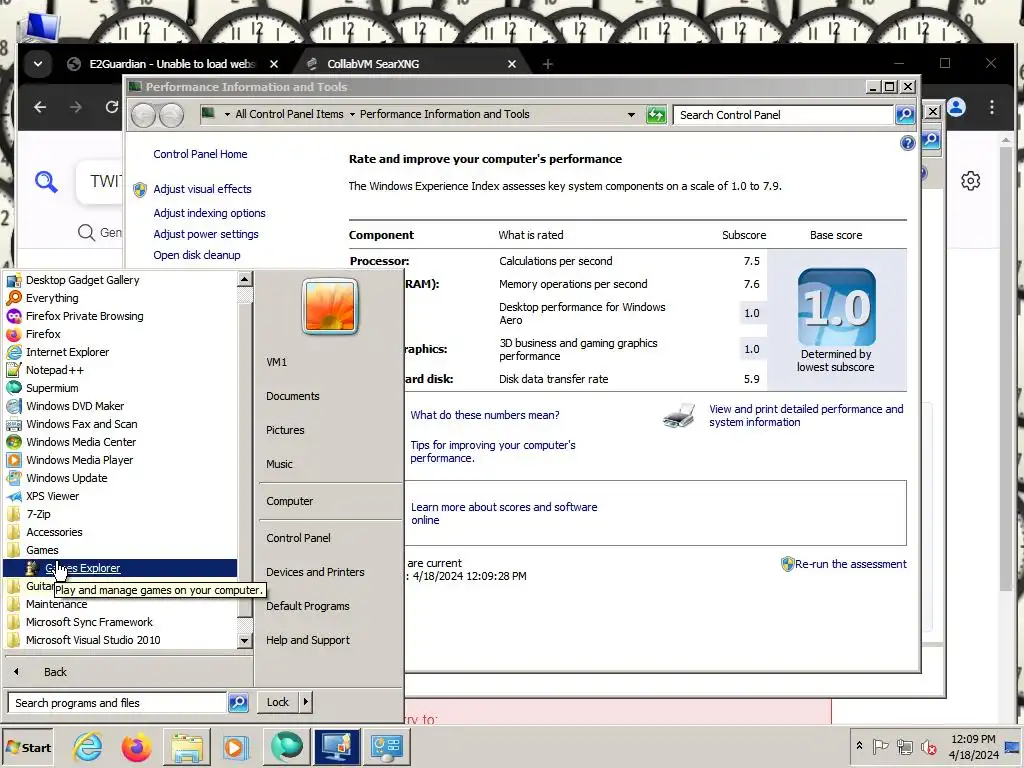1024x768 pixels.
Task: Open Supermium from Start menu list
Action: [x=52, y=388]
